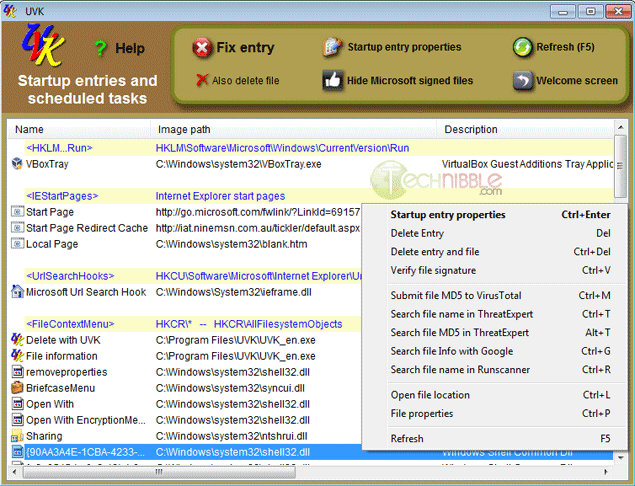Click the C:\Windows\system32\blank.htm path
The image size is (635, 486).
(x=232, y=244)
